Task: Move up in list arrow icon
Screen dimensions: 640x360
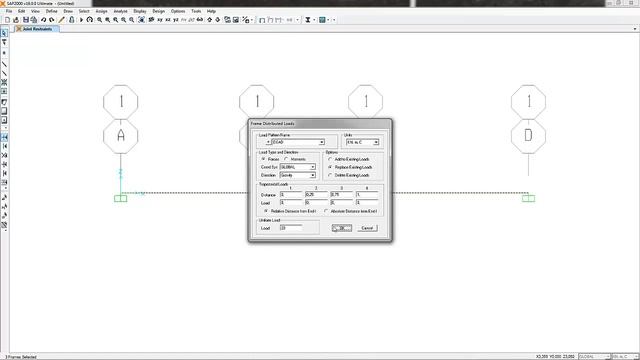Action: click(210, 20)
